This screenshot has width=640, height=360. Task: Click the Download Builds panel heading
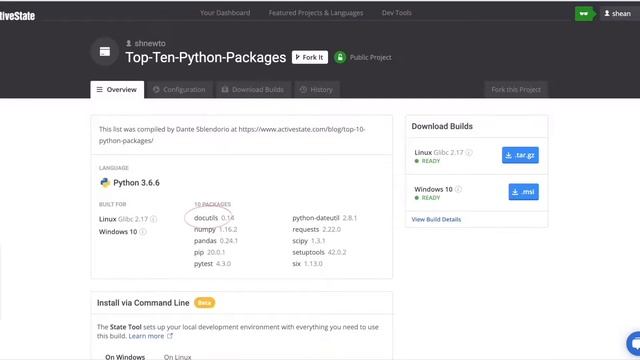pos(442,127)
